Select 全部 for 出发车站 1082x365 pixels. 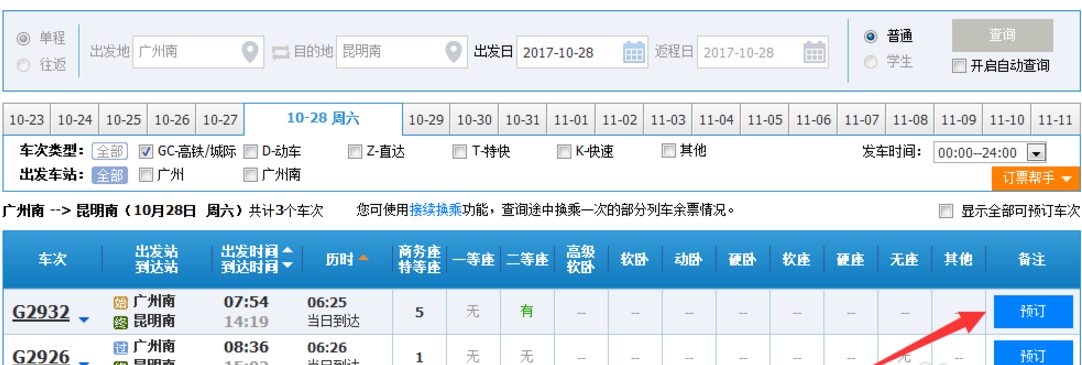(110, 175)
